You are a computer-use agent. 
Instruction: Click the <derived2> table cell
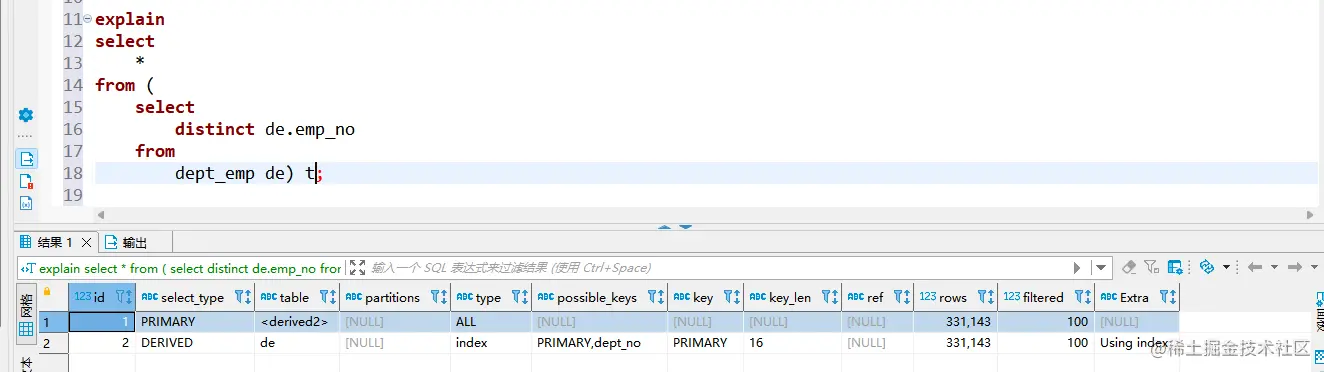(x=298, y=322)
